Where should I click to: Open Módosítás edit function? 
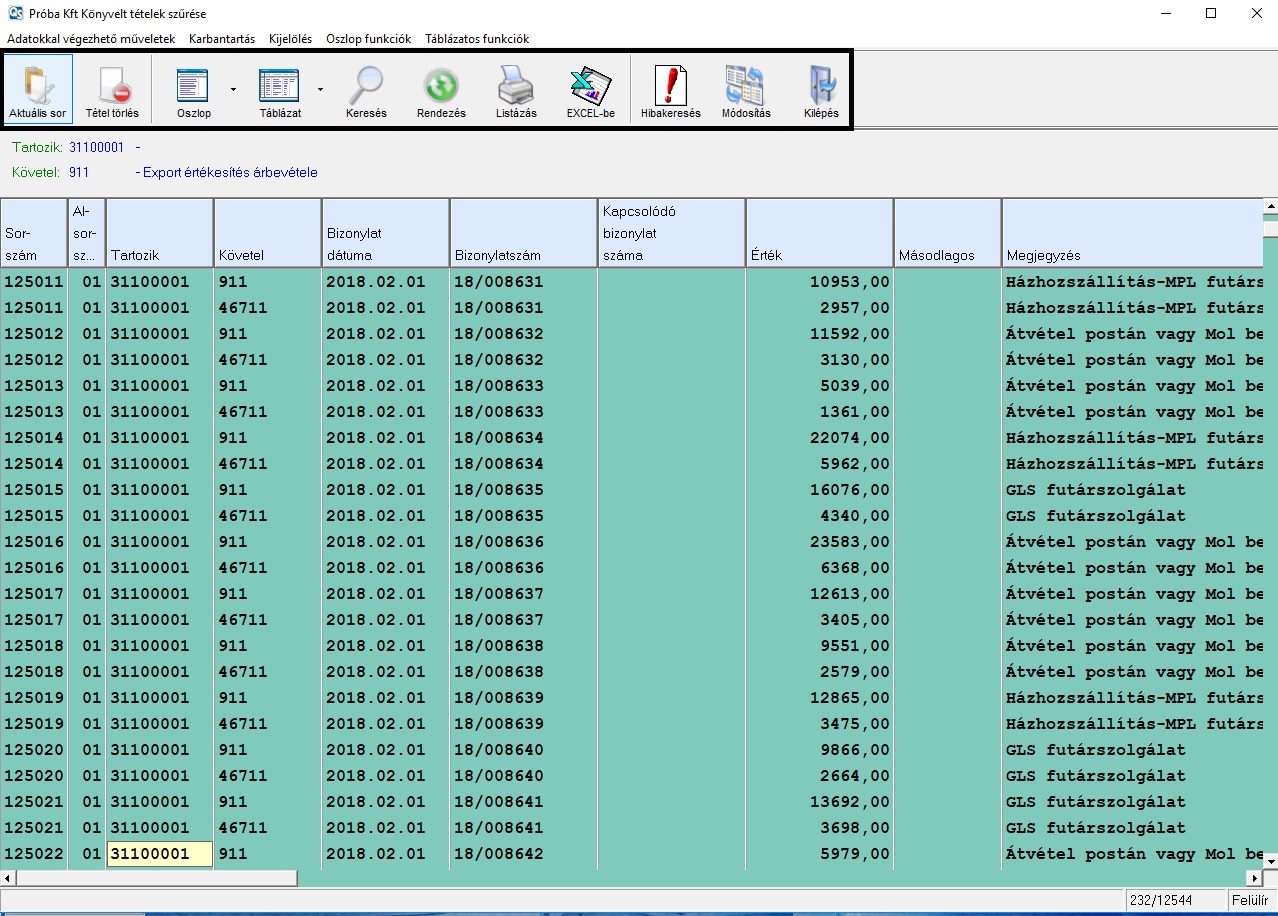(x=746, y=88)
